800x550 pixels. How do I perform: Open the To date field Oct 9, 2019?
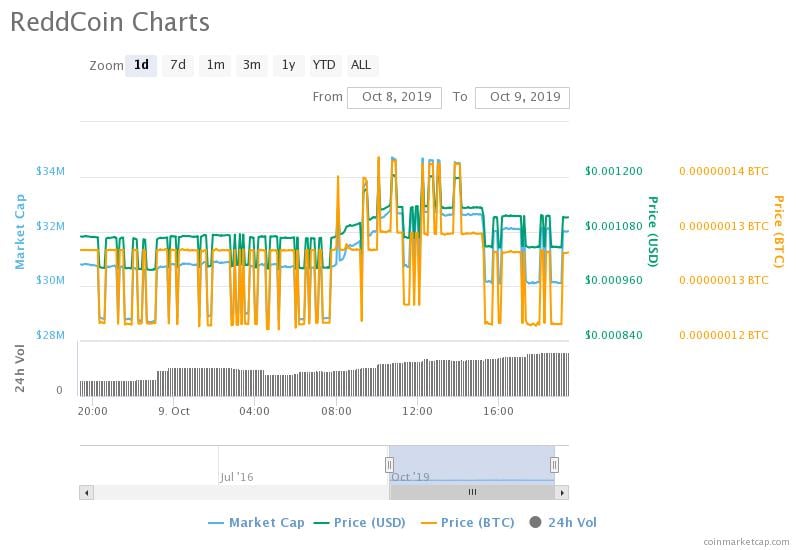522,97
